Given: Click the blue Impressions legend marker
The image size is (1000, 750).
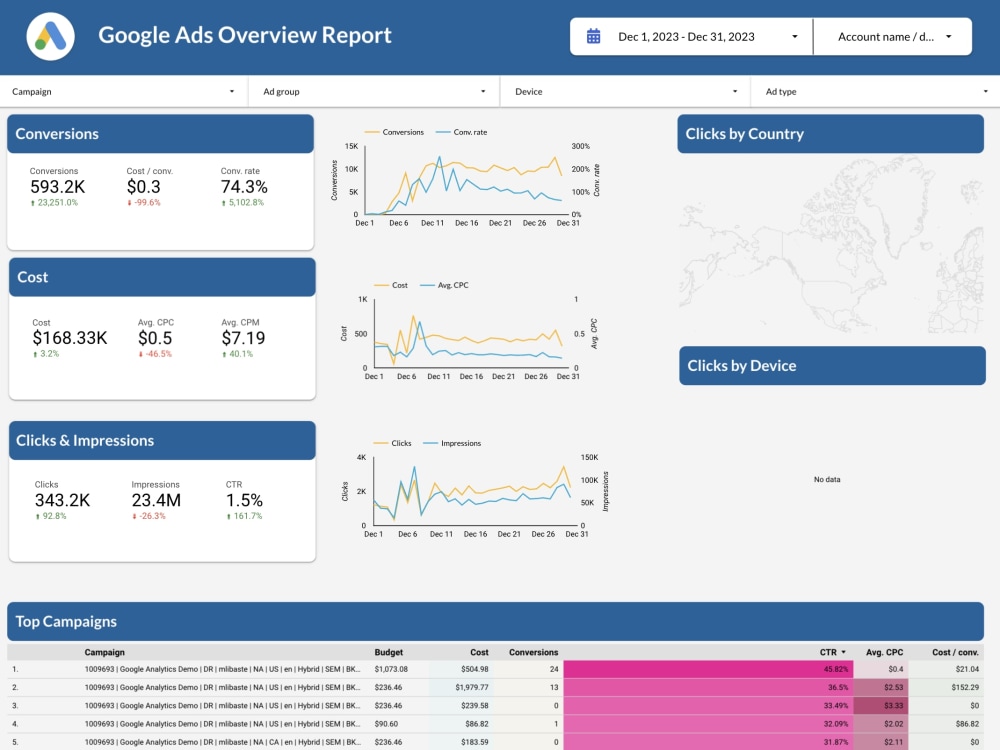Looking at the screenshot, I should click(432, 443).
